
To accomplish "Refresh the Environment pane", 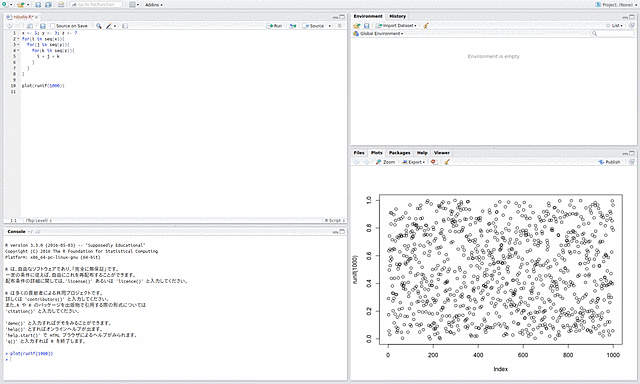I will tap(631, 25).
